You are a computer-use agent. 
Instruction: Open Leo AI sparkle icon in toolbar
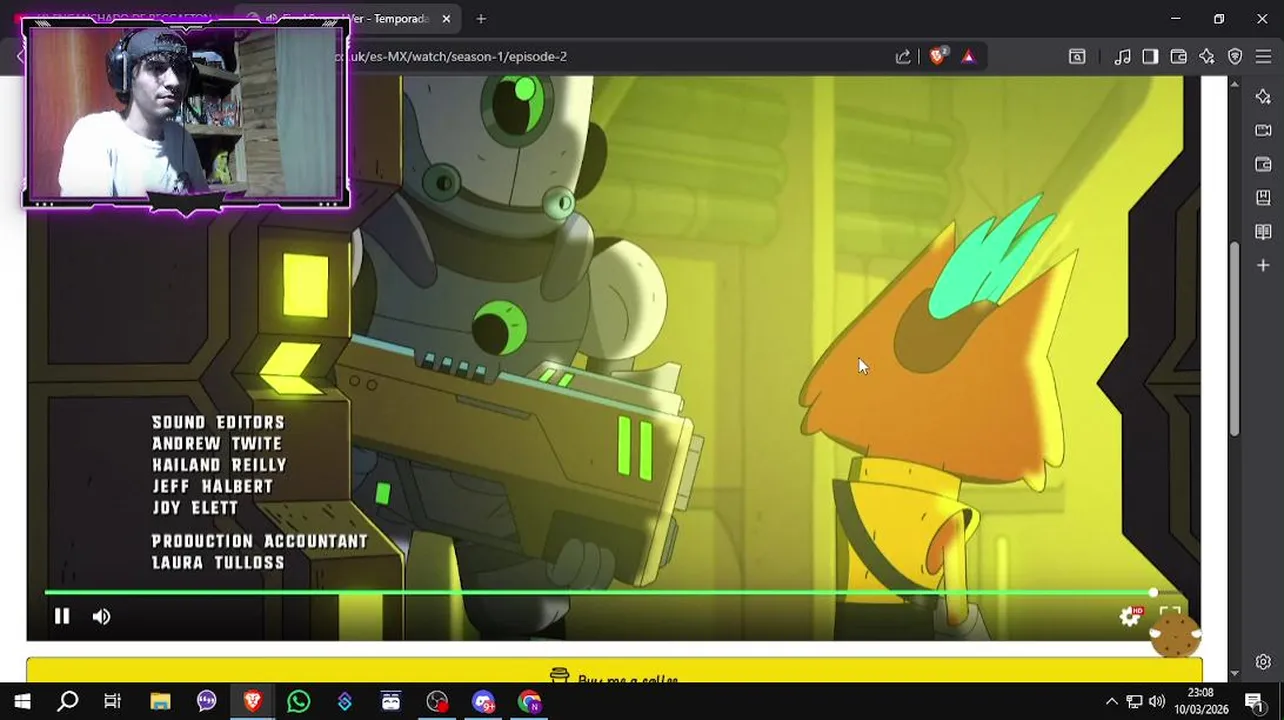coord(1207,57)
